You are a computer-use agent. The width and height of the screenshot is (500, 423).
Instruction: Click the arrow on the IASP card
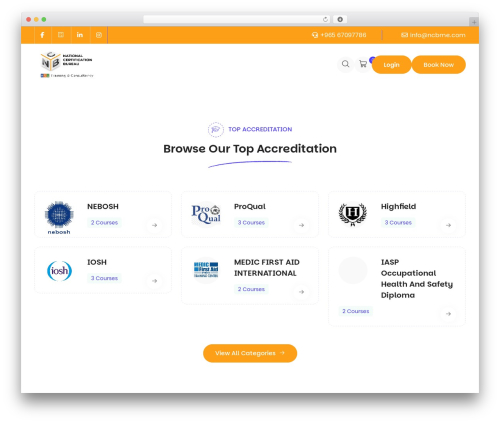(x=448, y=314)
